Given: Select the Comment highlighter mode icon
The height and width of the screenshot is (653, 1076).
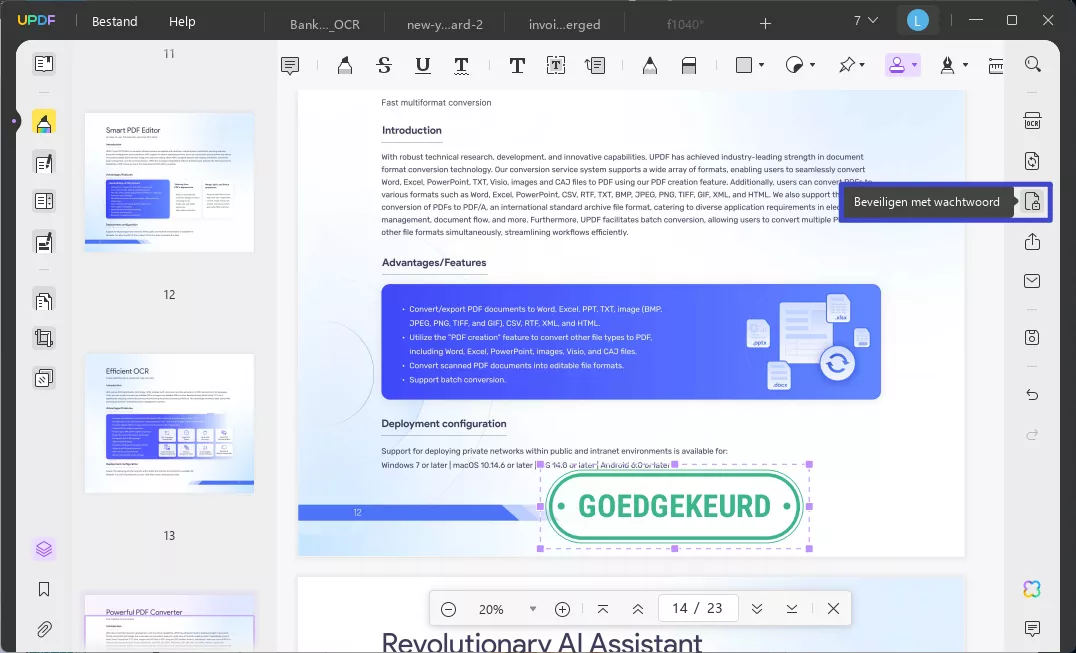Looking at the screenshot, I should (x=44, y=122).
